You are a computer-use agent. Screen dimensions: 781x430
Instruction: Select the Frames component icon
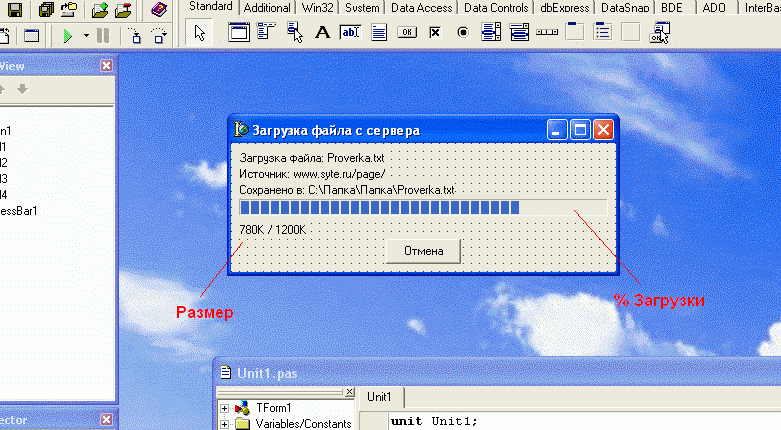click(x=239, y=33)
